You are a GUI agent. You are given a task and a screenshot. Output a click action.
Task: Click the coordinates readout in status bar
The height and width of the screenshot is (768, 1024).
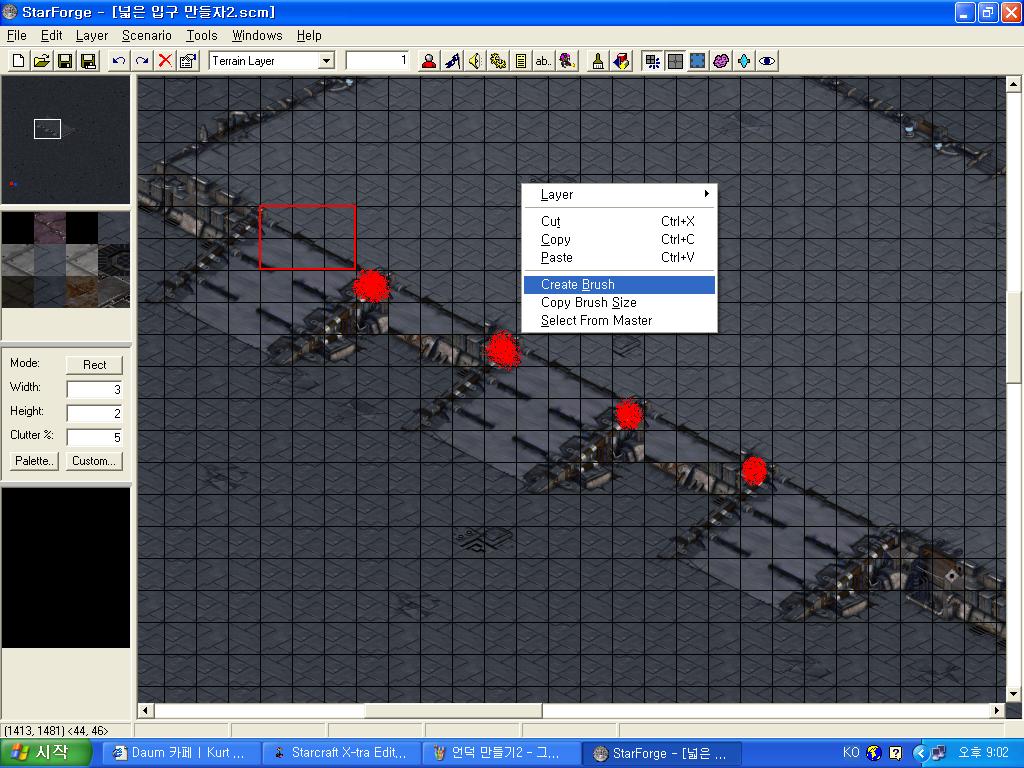coord(57,731)
